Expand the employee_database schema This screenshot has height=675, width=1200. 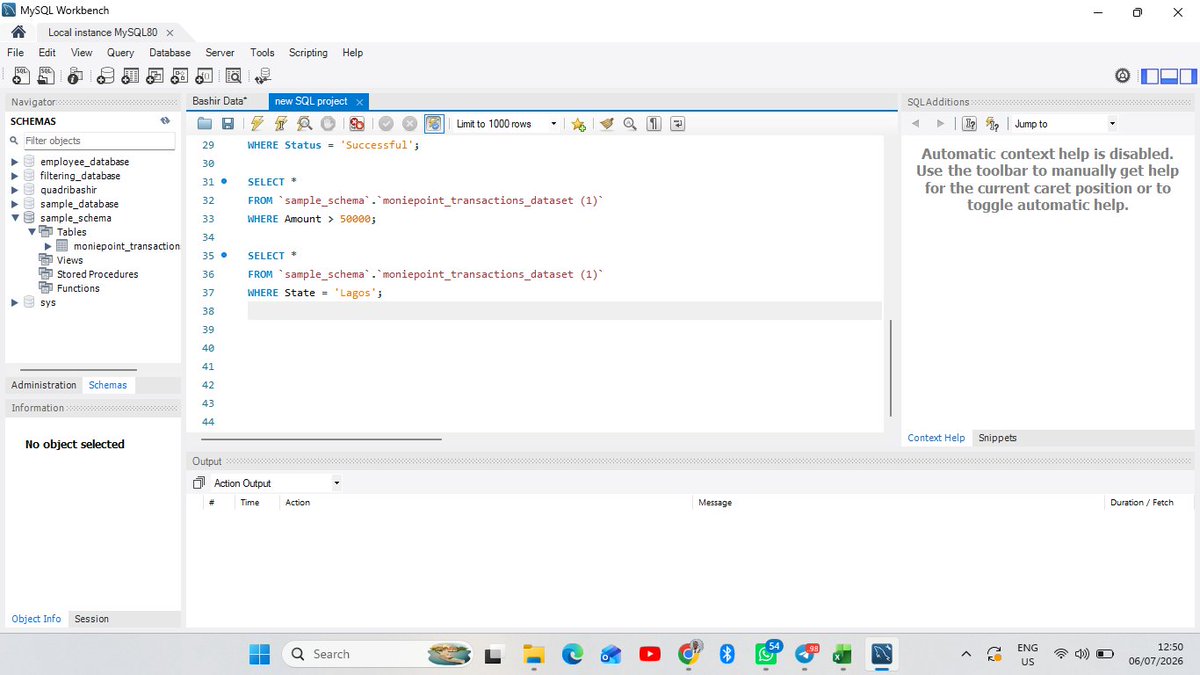point(14,162)
